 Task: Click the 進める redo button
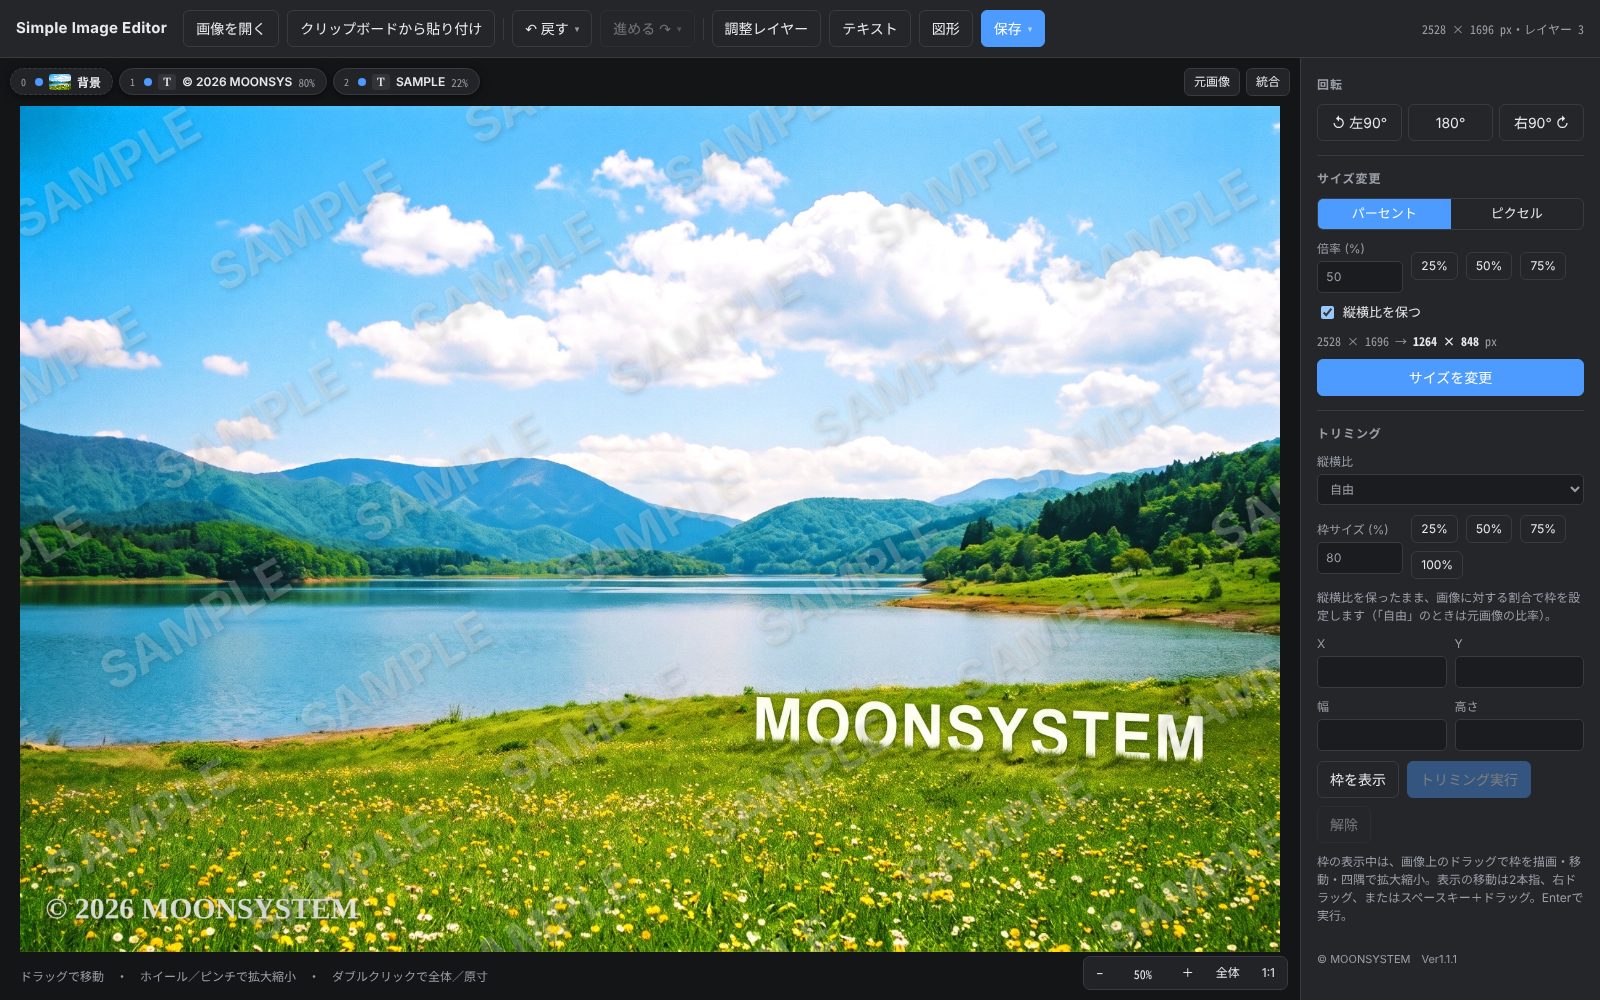coord(647,29)
